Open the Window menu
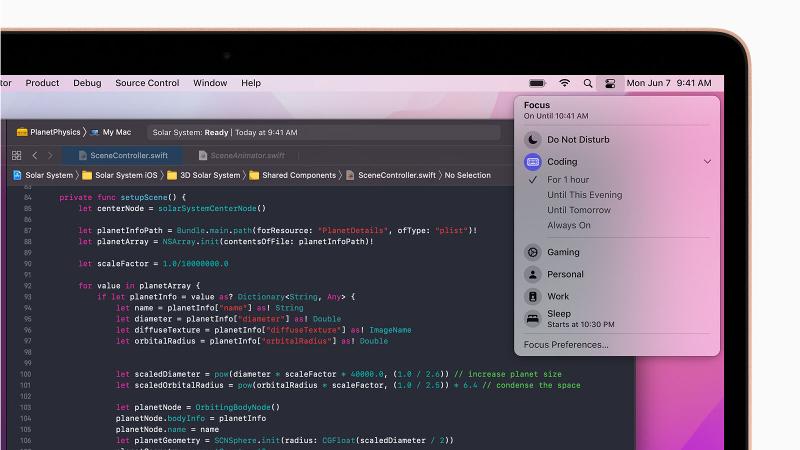The height and width of the screenshot is (450, 800). [x=210, y=83]
